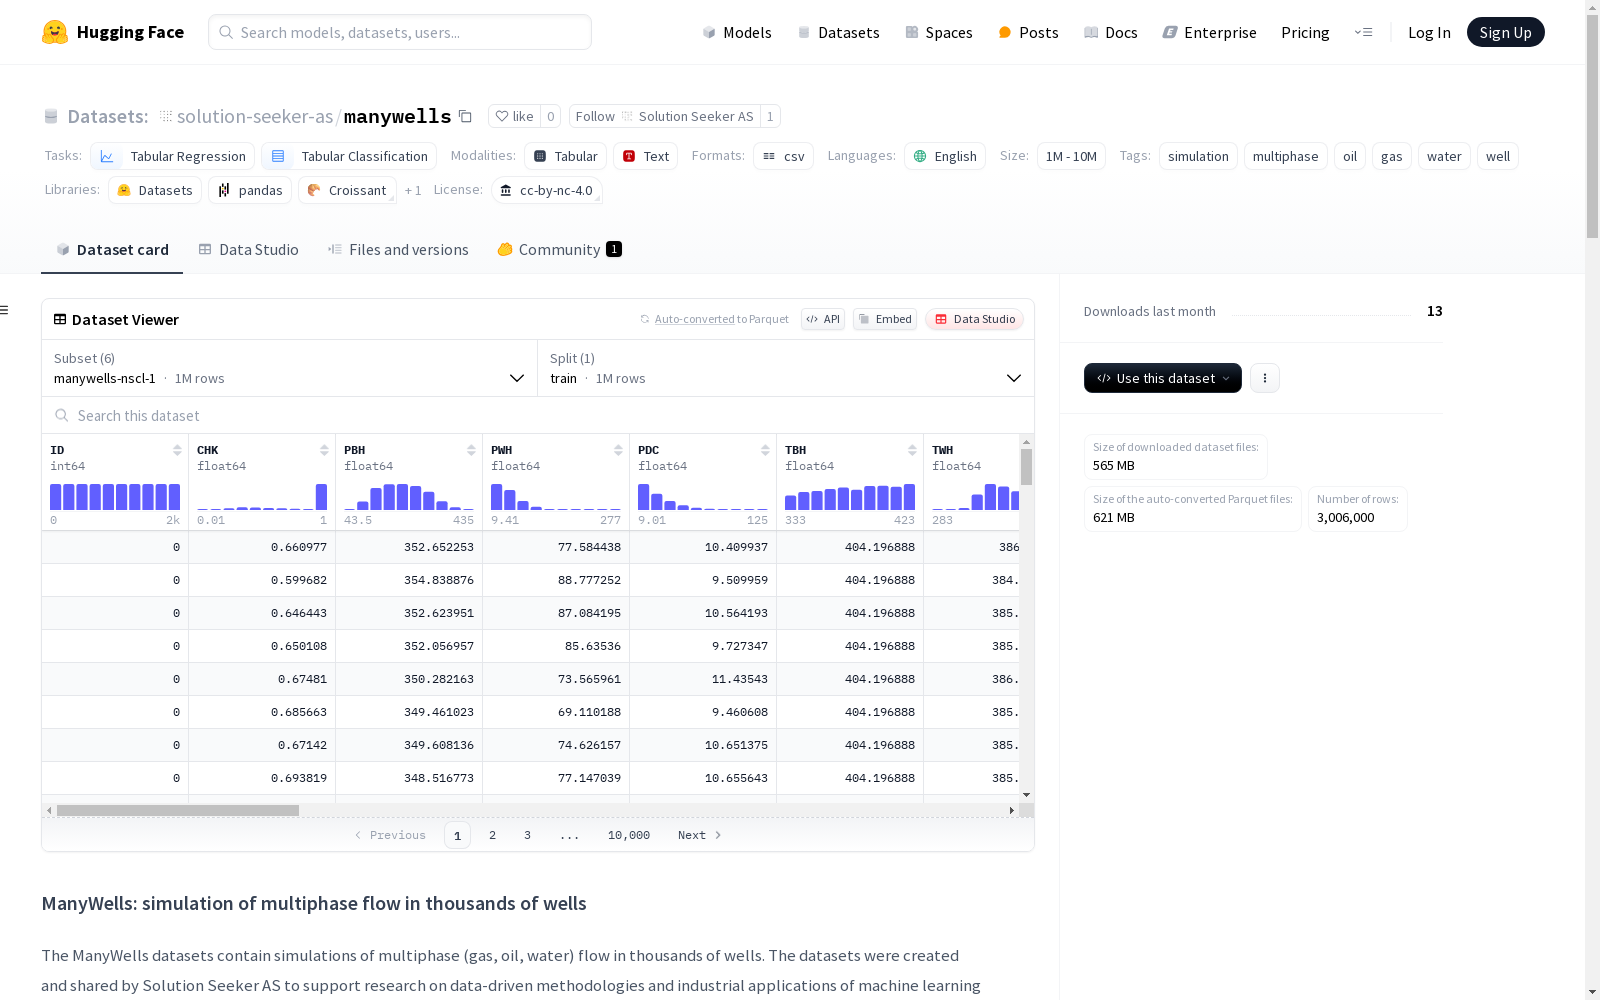Open the Enterprise menu item
This screenshot has height=1000, width=1600.
tap(1209, 32)
